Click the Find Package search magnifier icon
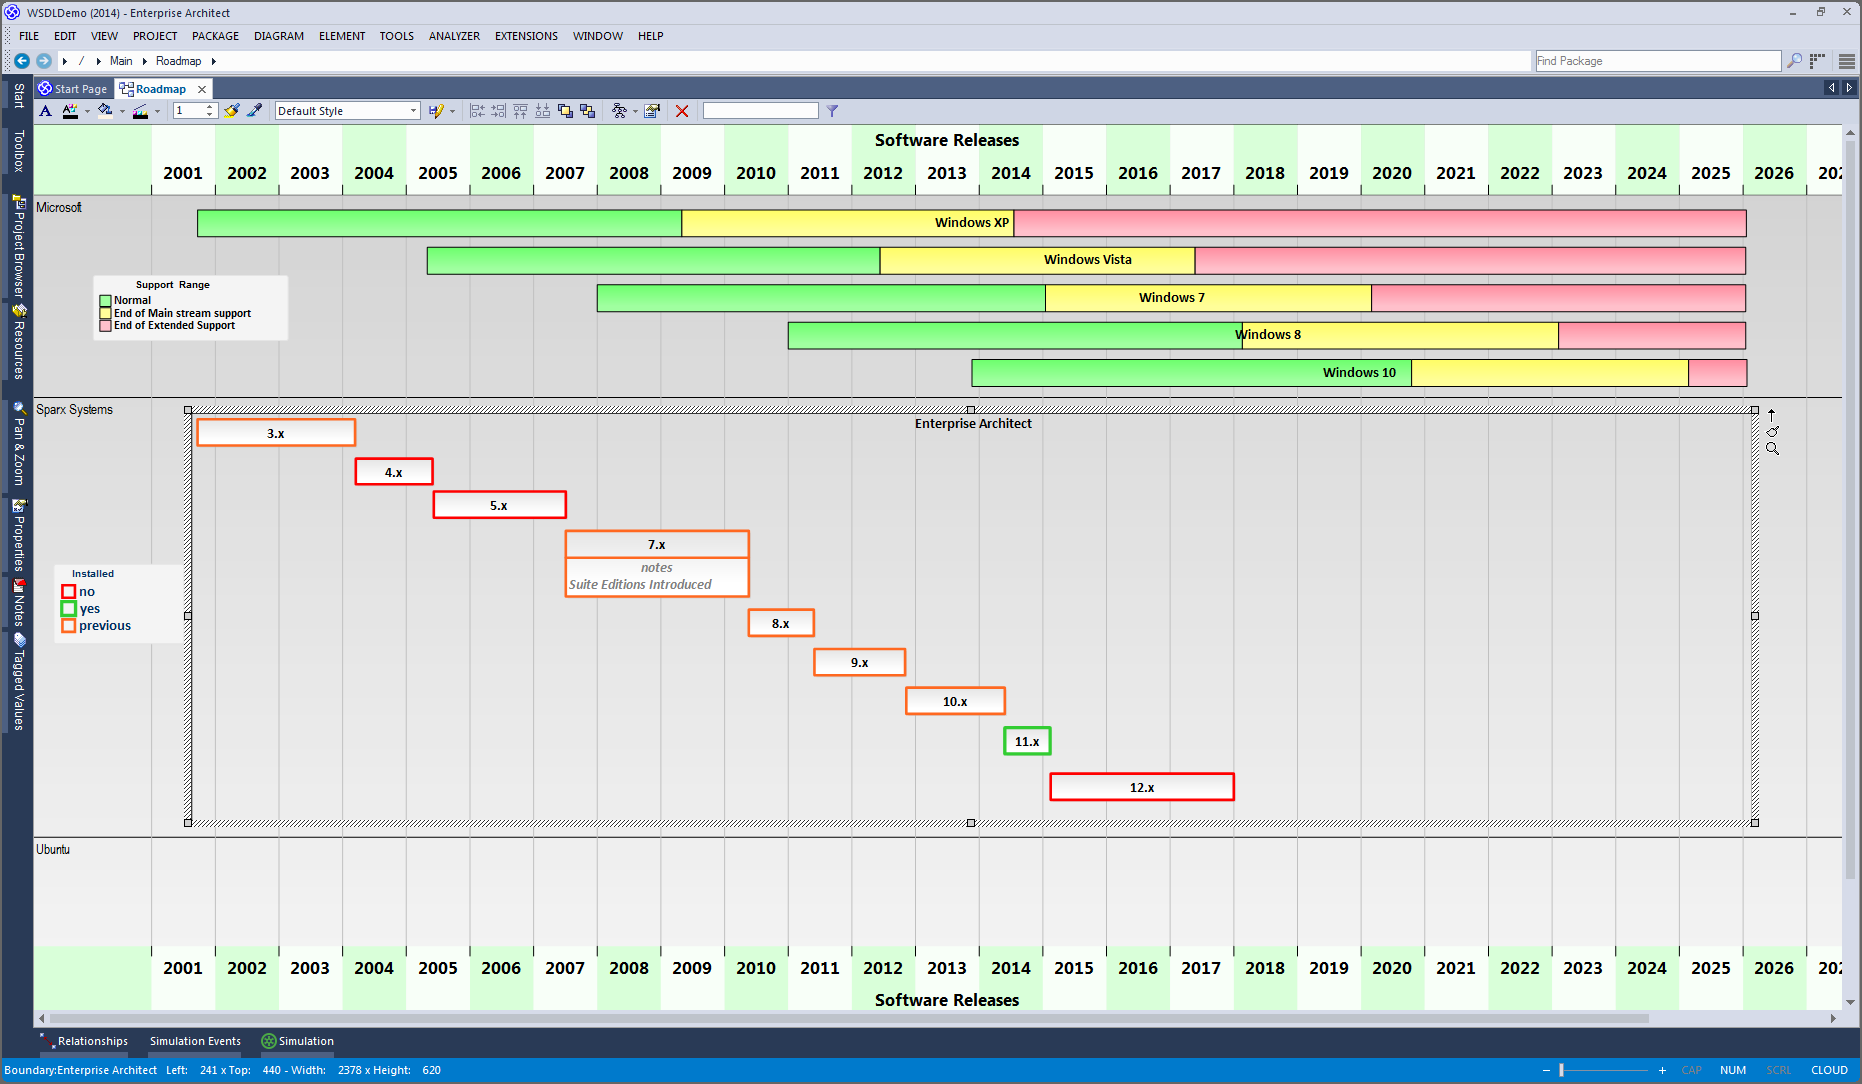1862x1084 pixels. pos(1795,61)
